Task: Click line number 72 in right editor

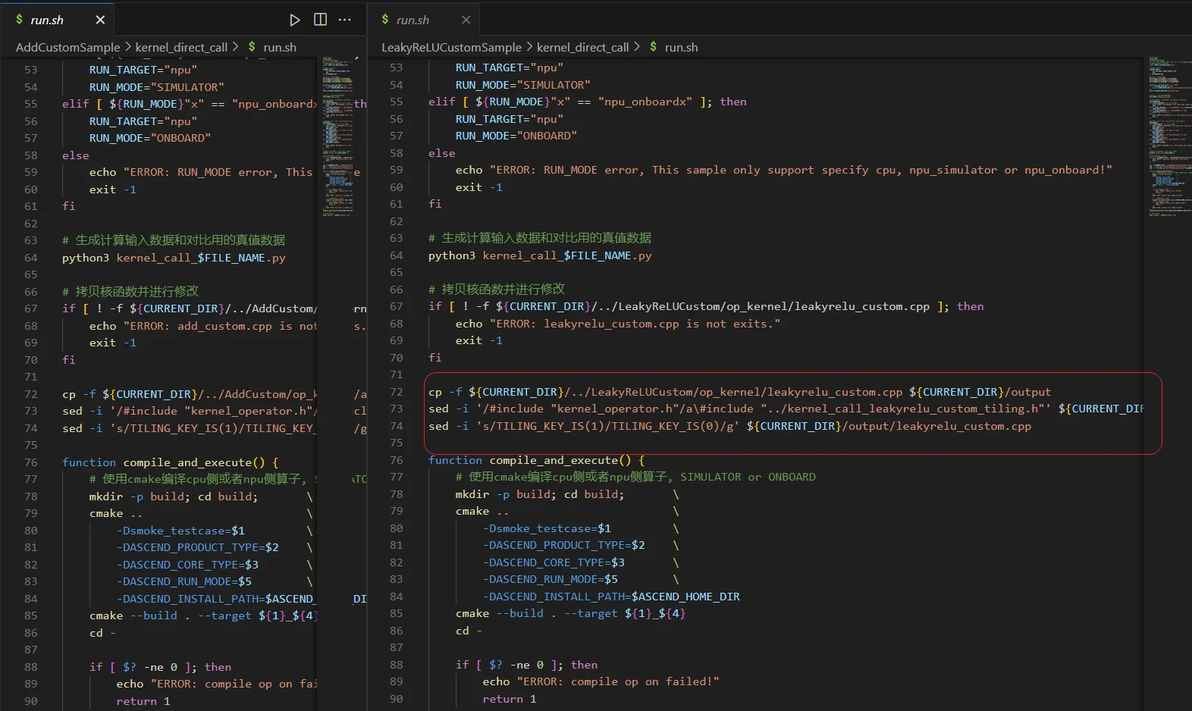Action: click(396, 392)
